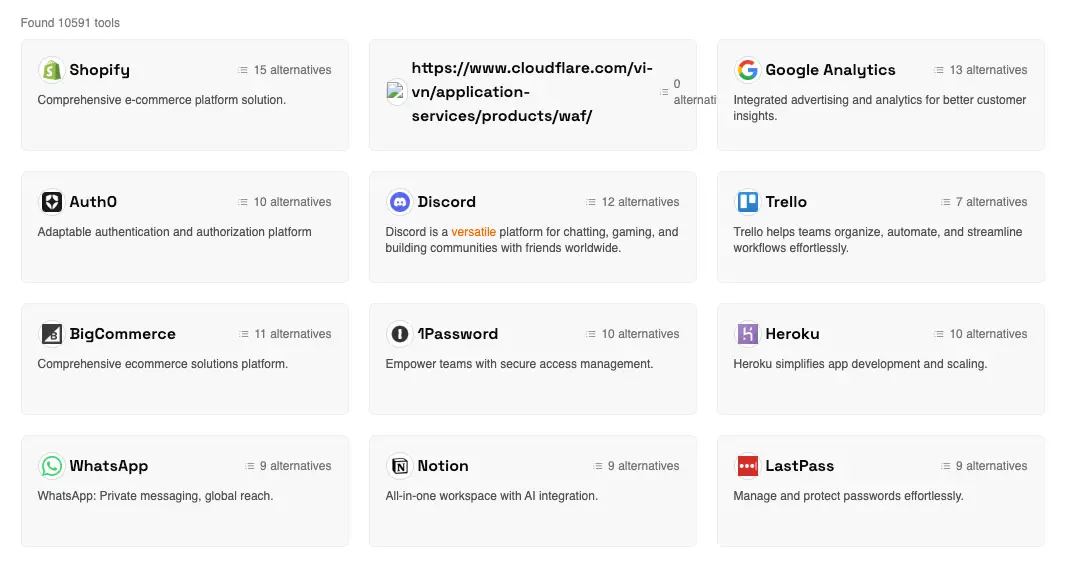Click the 1Password keyhole icon

pyautogui.click(x=399, y=334)
